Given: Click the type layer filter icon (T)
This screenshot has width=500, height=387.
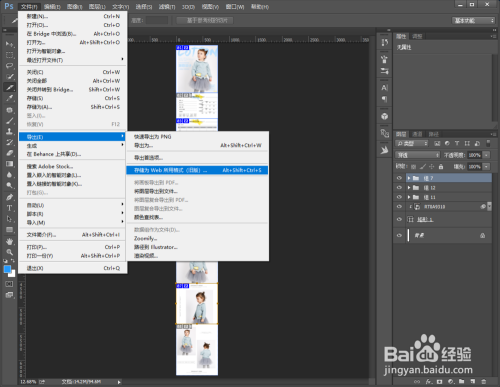Looking at the screenshot, I should click(x=457, y=143).
